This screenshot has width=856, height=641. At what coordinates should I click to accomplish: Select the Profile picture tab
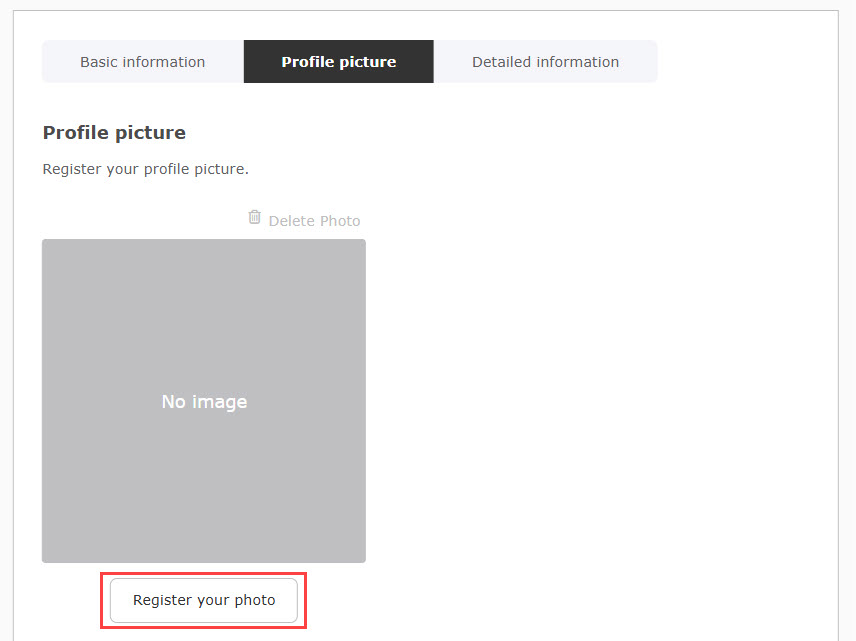(x=338, y=62)
